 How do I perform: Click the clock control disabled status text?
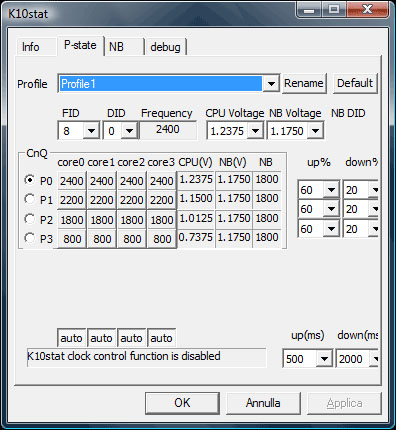(124, 356)
